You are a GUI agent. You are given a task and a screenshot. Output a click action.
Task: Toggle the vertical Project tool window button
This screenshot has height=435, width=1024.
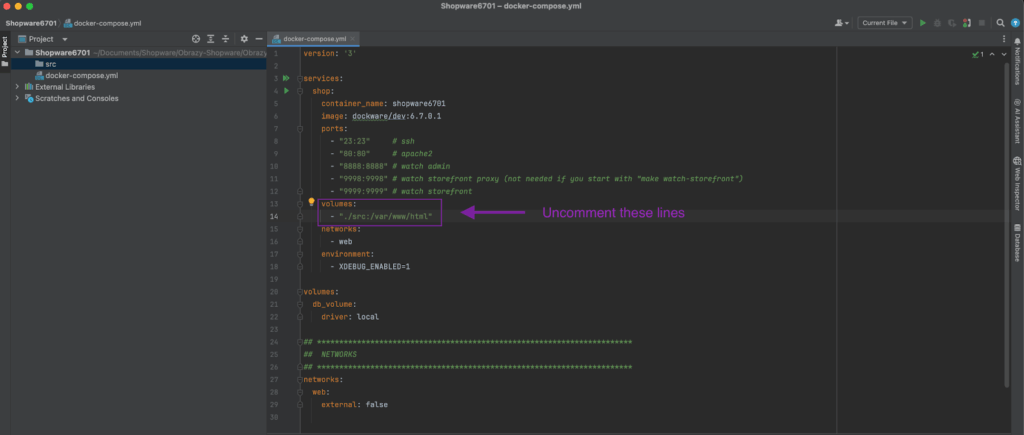pyautogui.click(x=5, y=50)
